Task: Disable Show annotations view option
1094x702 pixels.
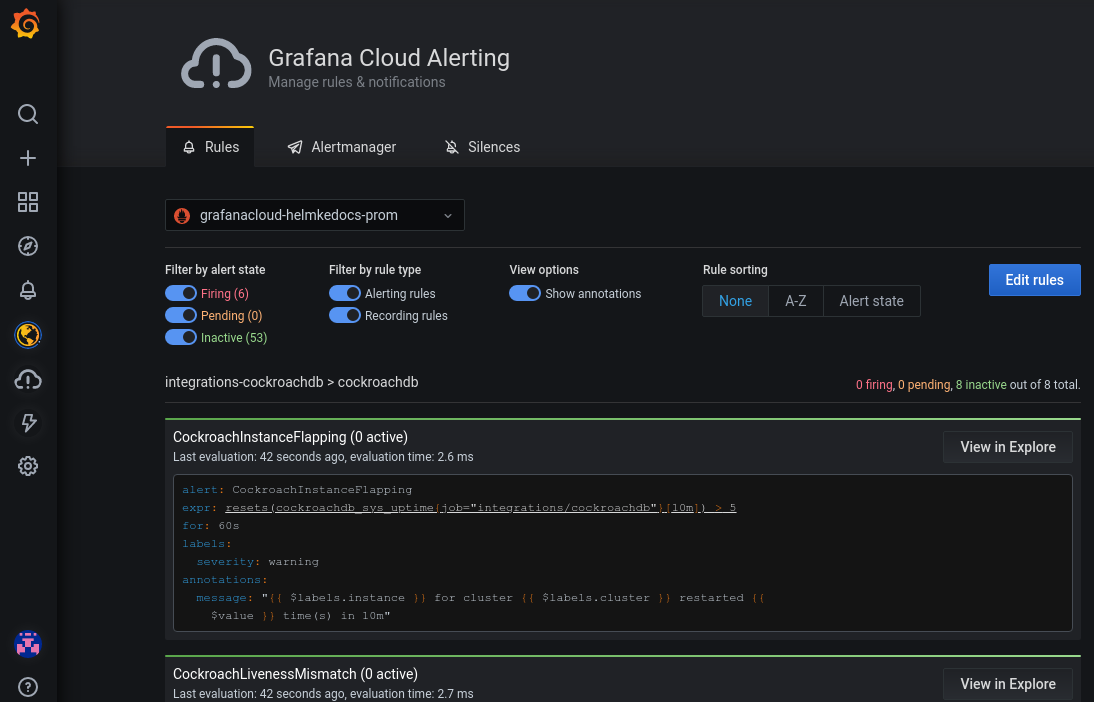Action: tap(525, 293)
